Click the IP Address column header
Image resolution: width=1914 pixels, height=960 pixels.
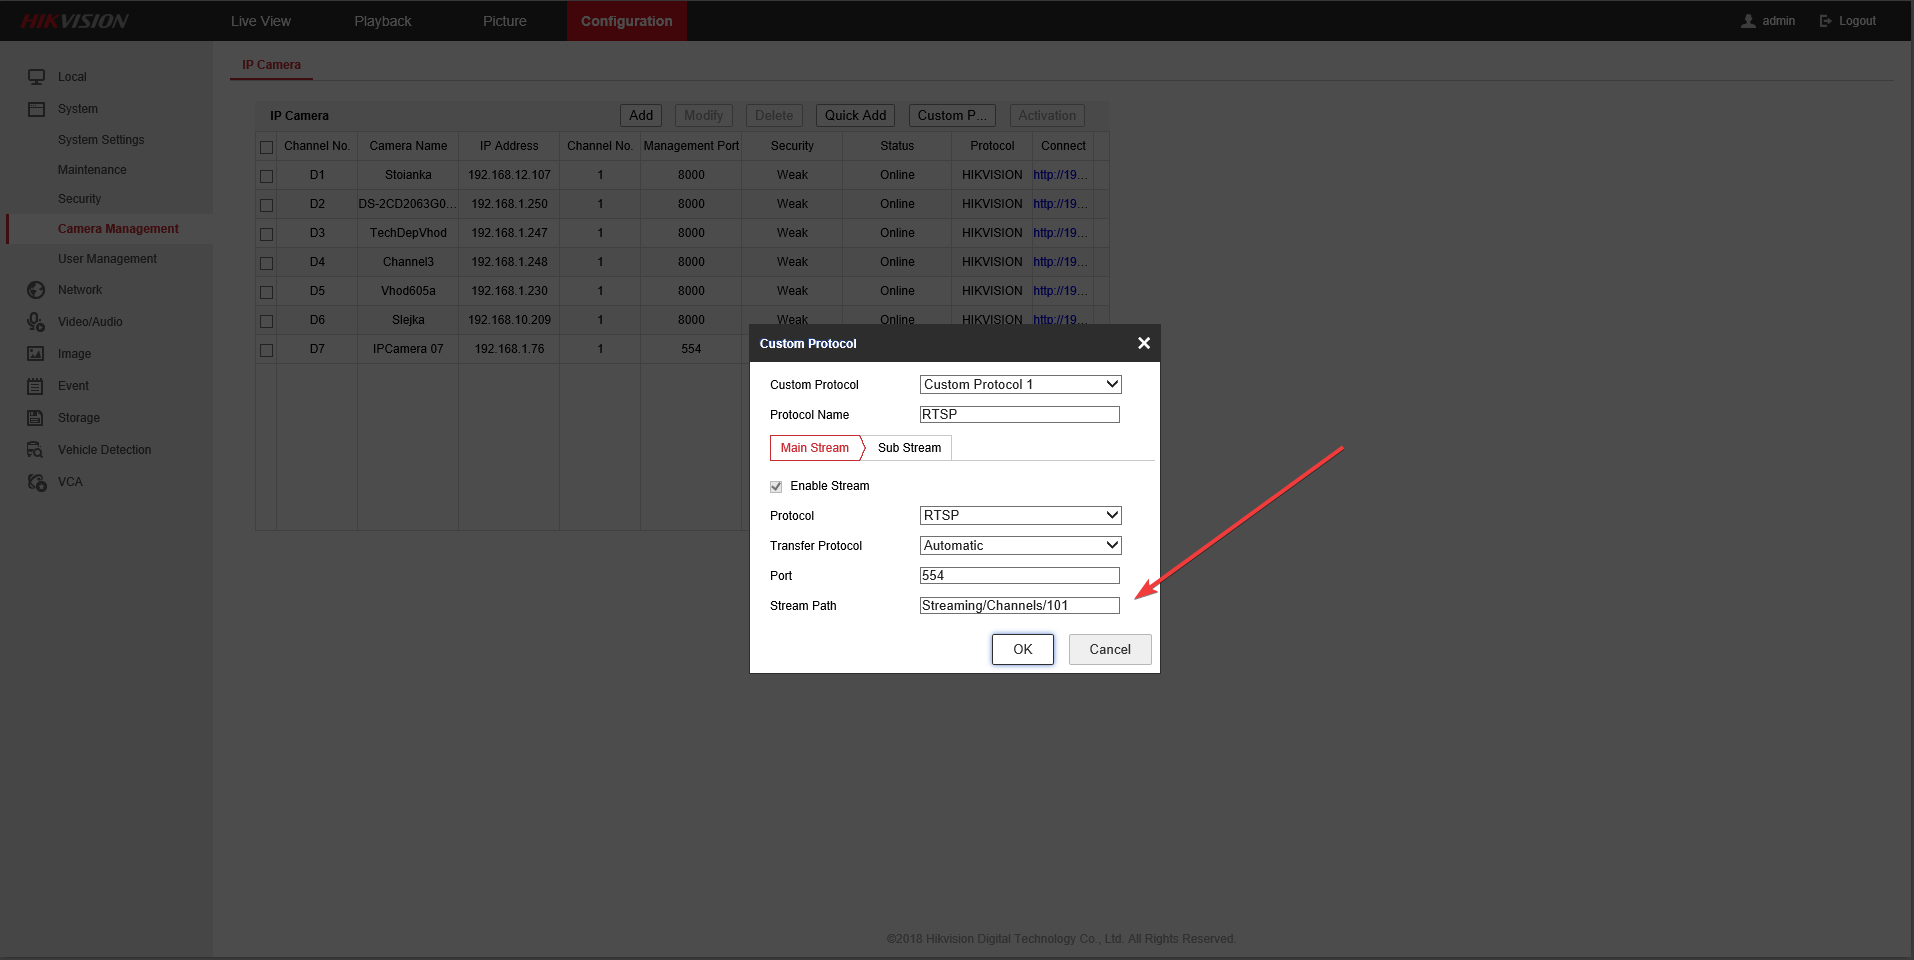point(509,146)
